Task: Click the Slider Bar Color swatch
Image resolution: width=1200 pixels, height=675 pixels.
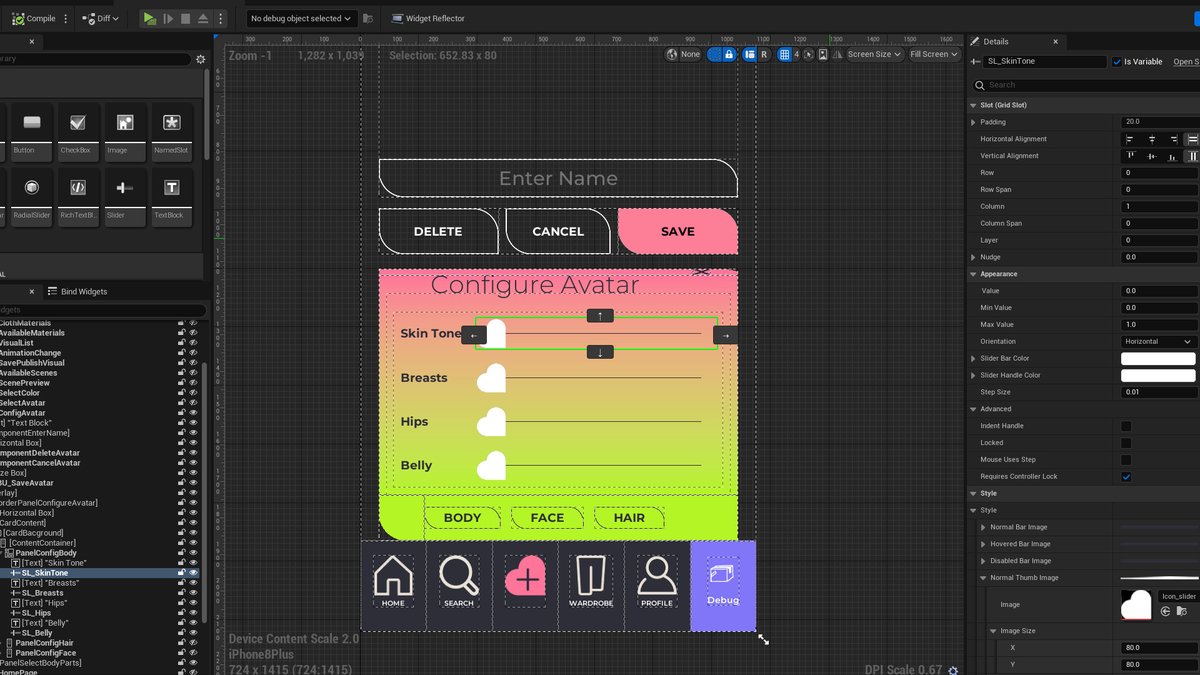Action: (1158, 358)
